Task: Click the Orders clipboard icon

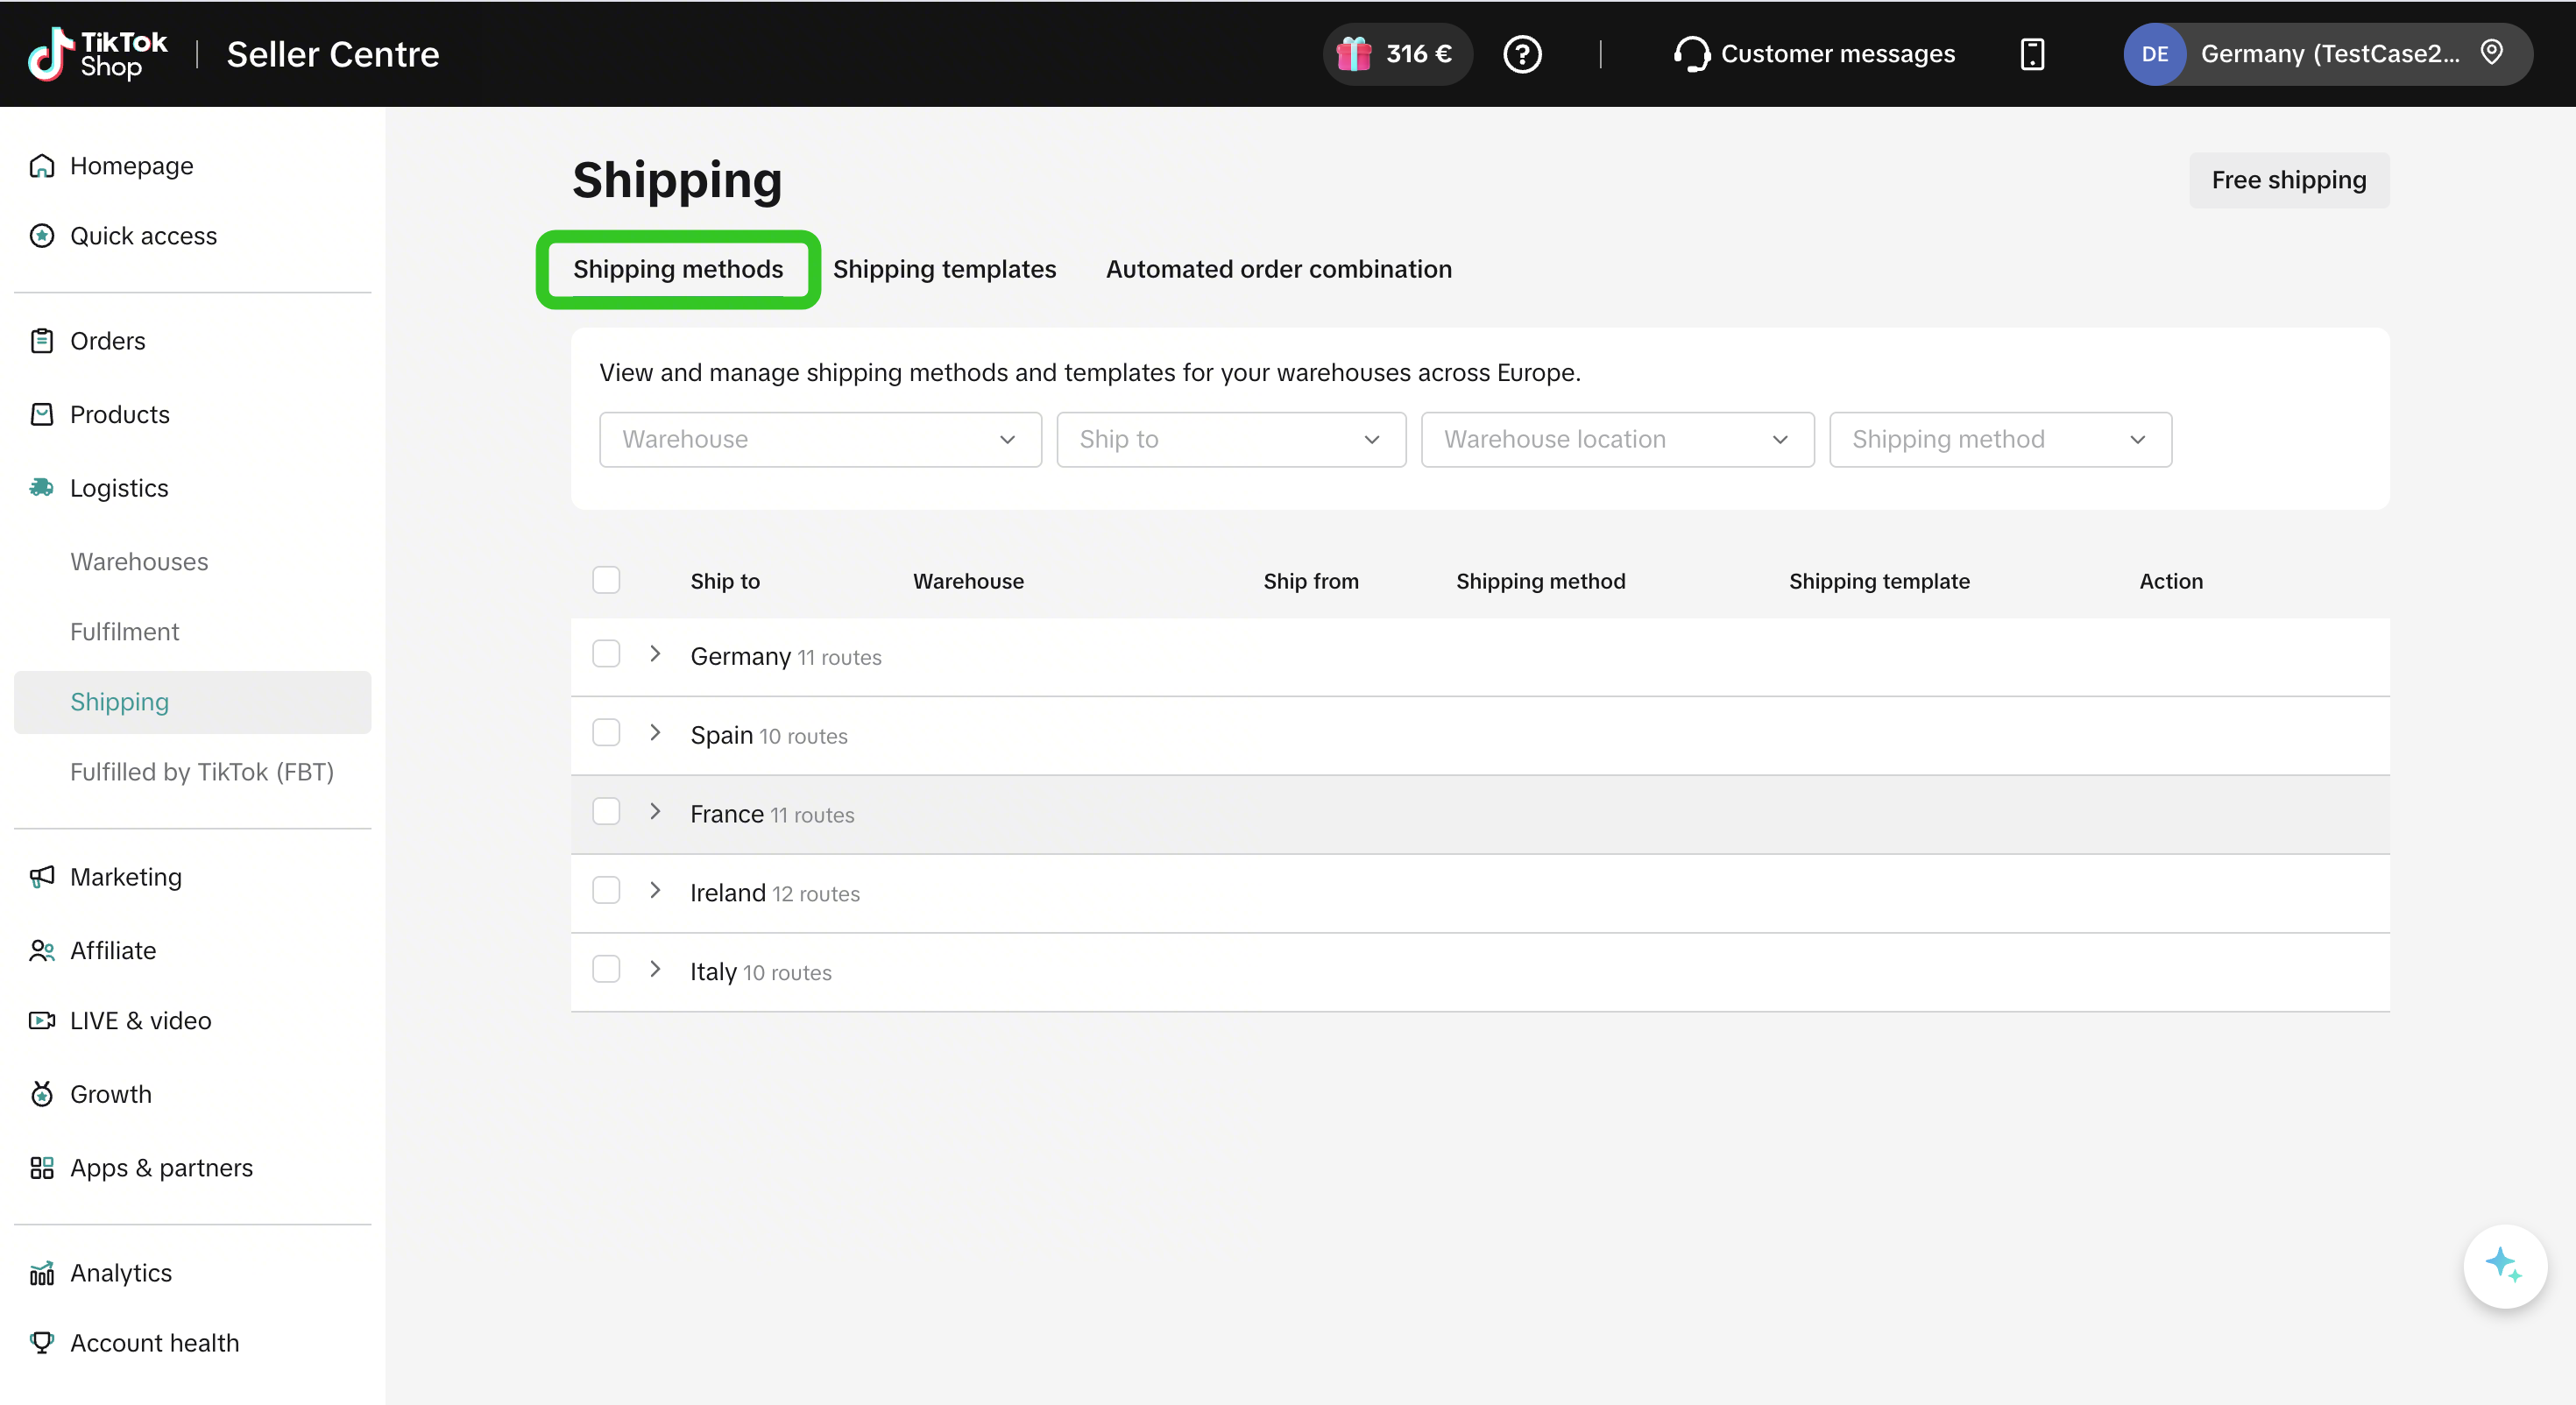Action: coord(42,341)
